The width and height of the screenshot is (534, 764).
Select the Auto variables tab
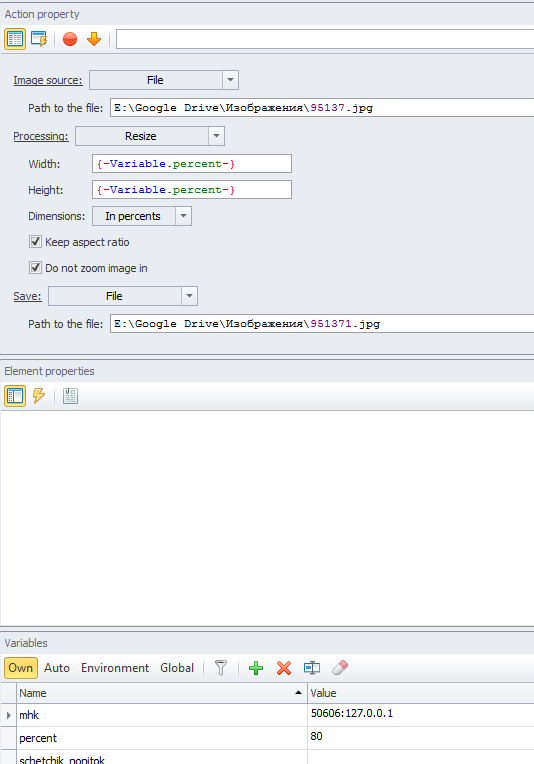(57, 668)
